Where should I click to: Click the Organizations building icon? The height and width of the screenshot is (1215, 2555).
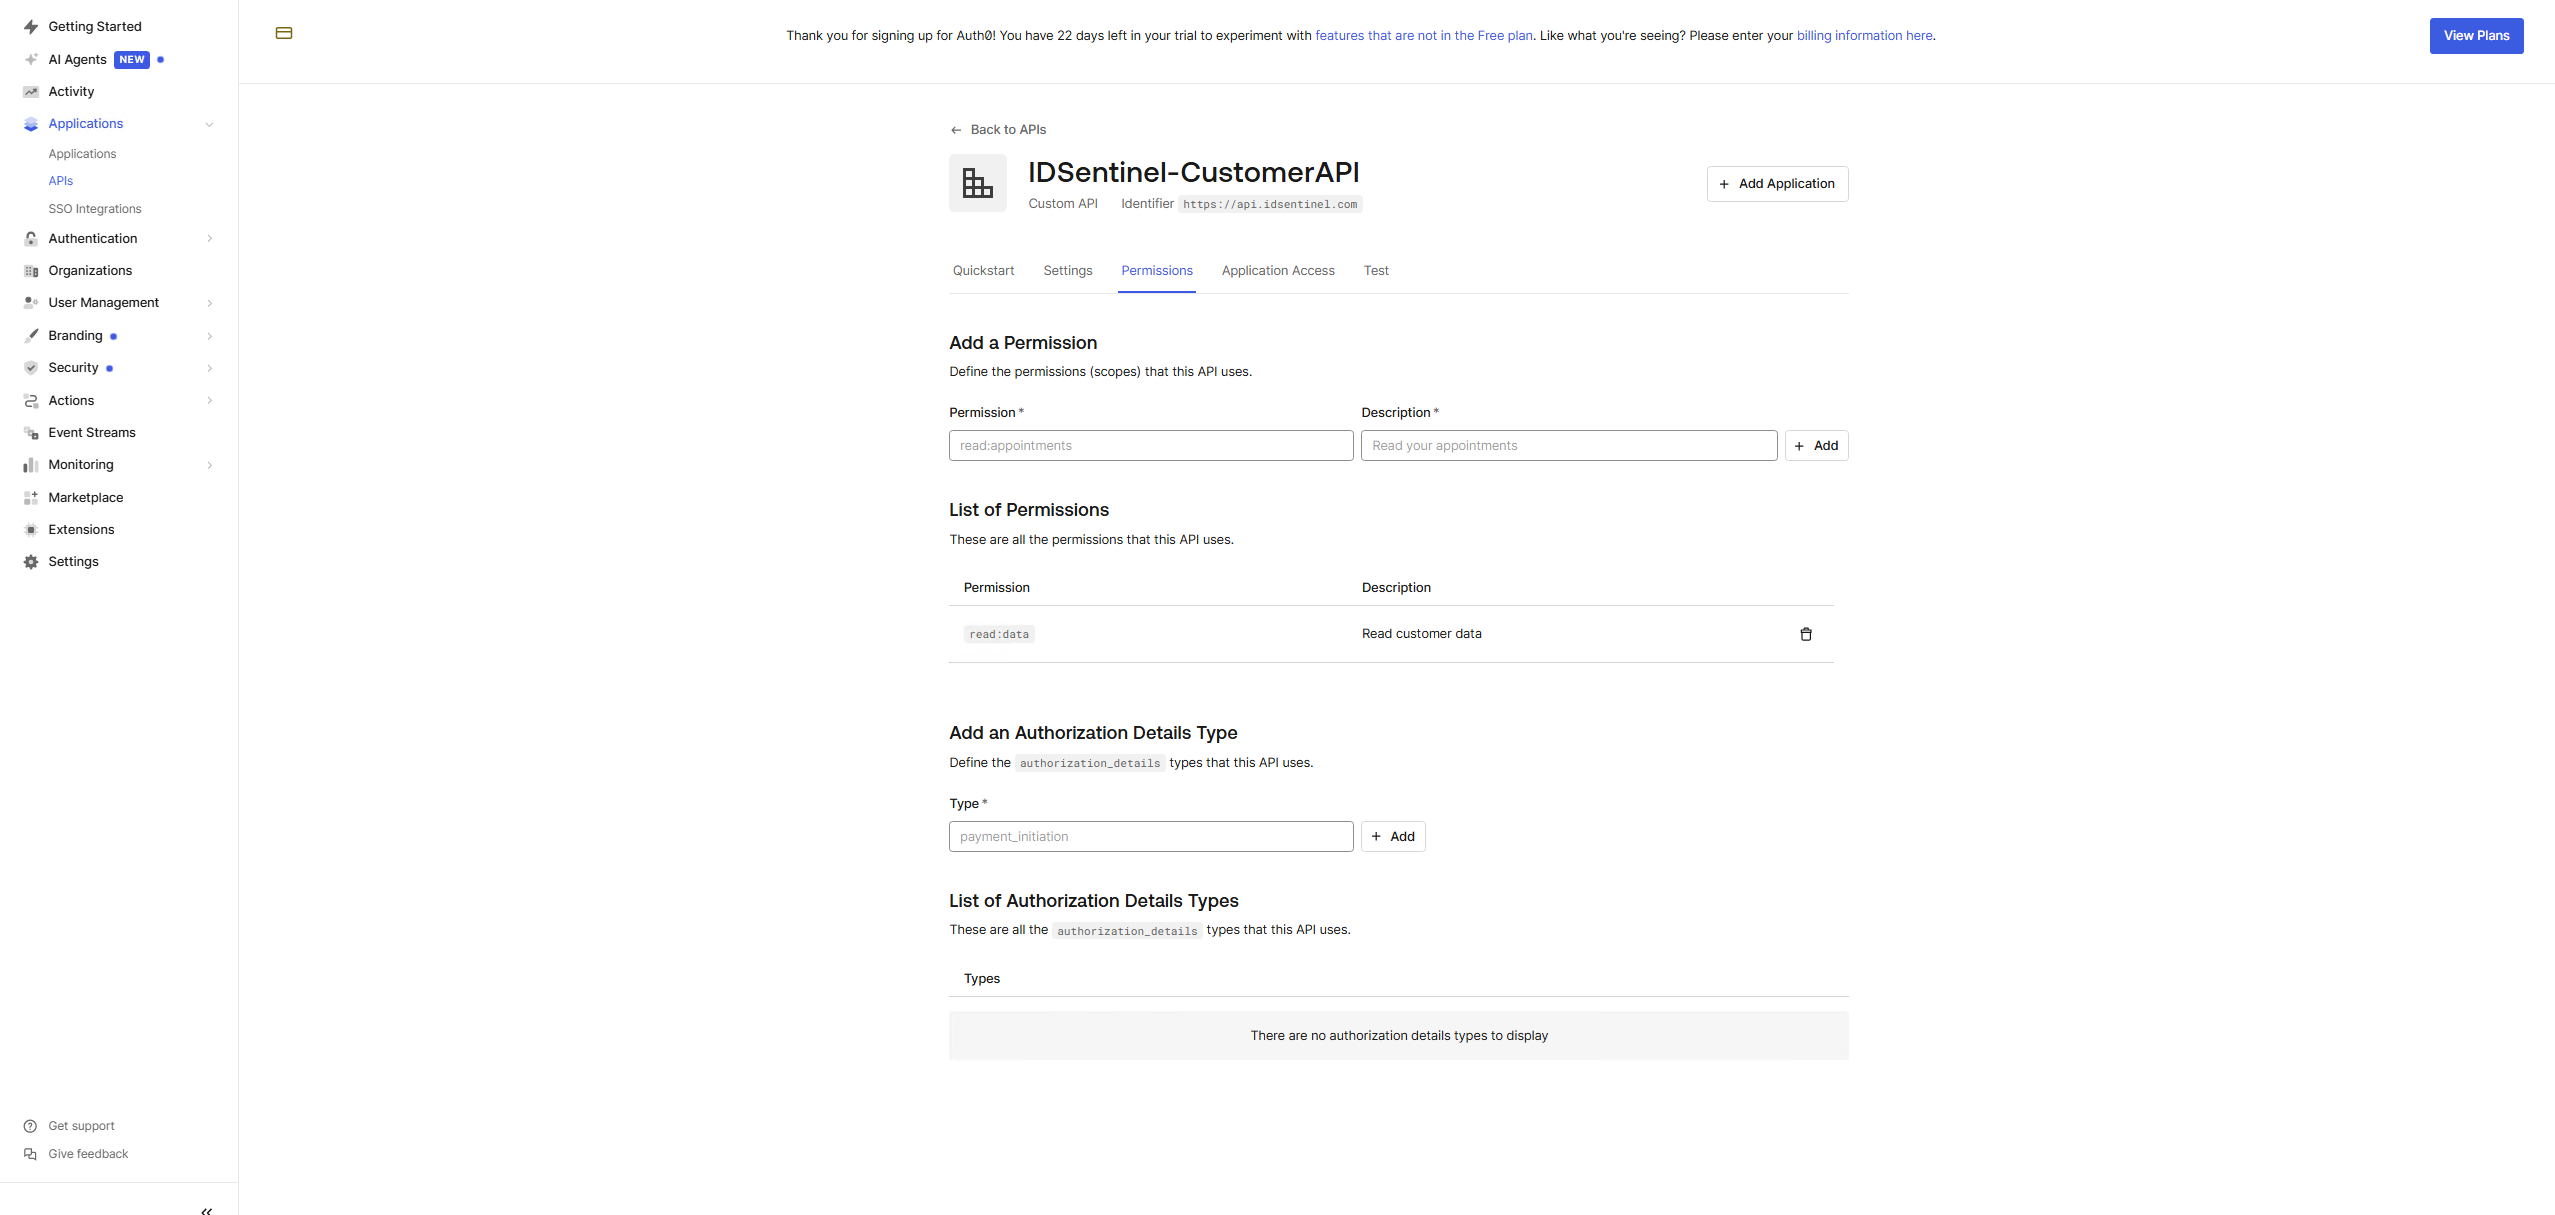[31, 271]
